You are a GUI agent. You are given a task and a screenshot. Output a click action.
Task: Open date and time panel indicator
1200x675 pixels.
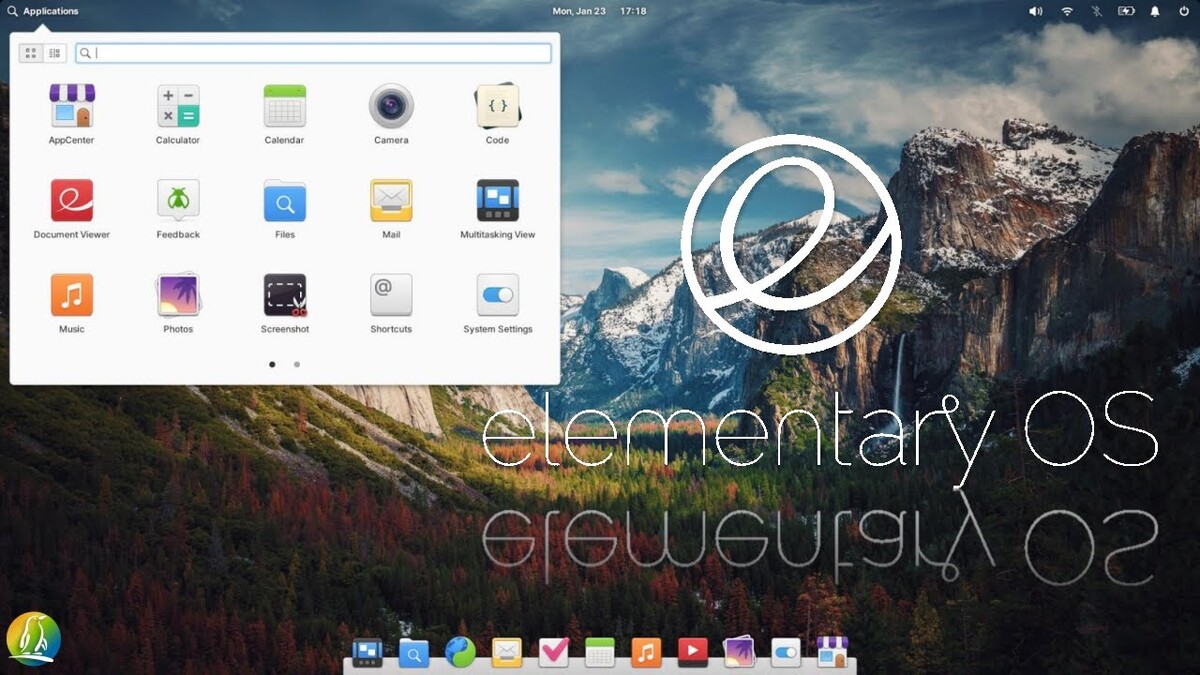pyautogui.click(x=599, y=11)
